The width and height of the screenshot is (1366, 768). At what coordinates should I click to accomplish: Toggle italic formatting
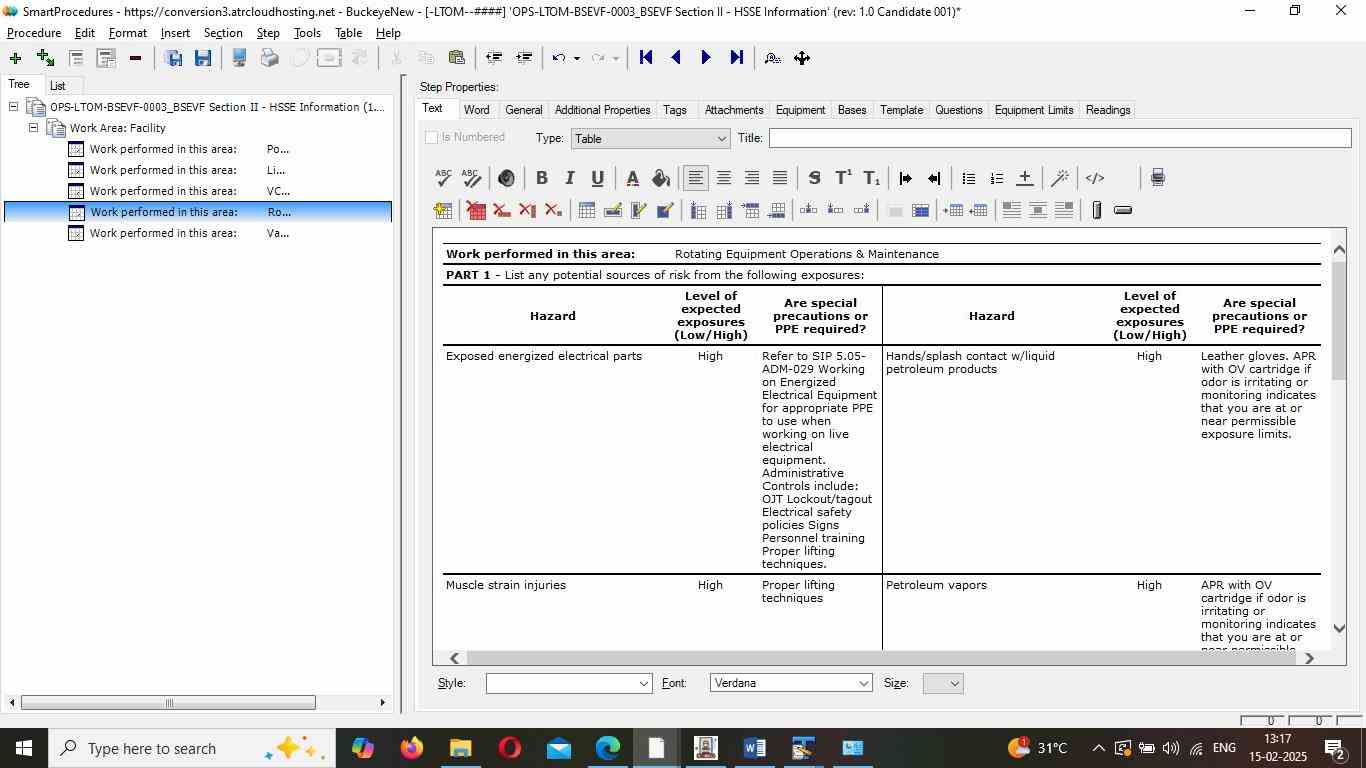pyautogui.click(x=569, y=178)
